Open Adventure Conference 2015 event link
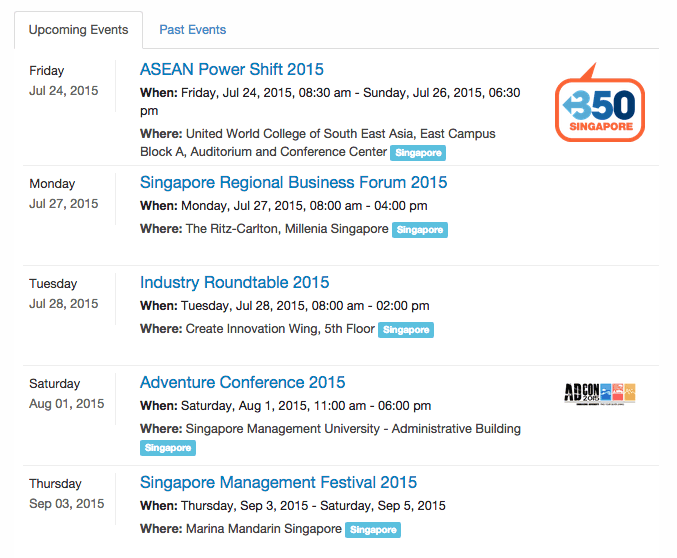Viewport: 677px width, 558px height. tap(243, 383)
